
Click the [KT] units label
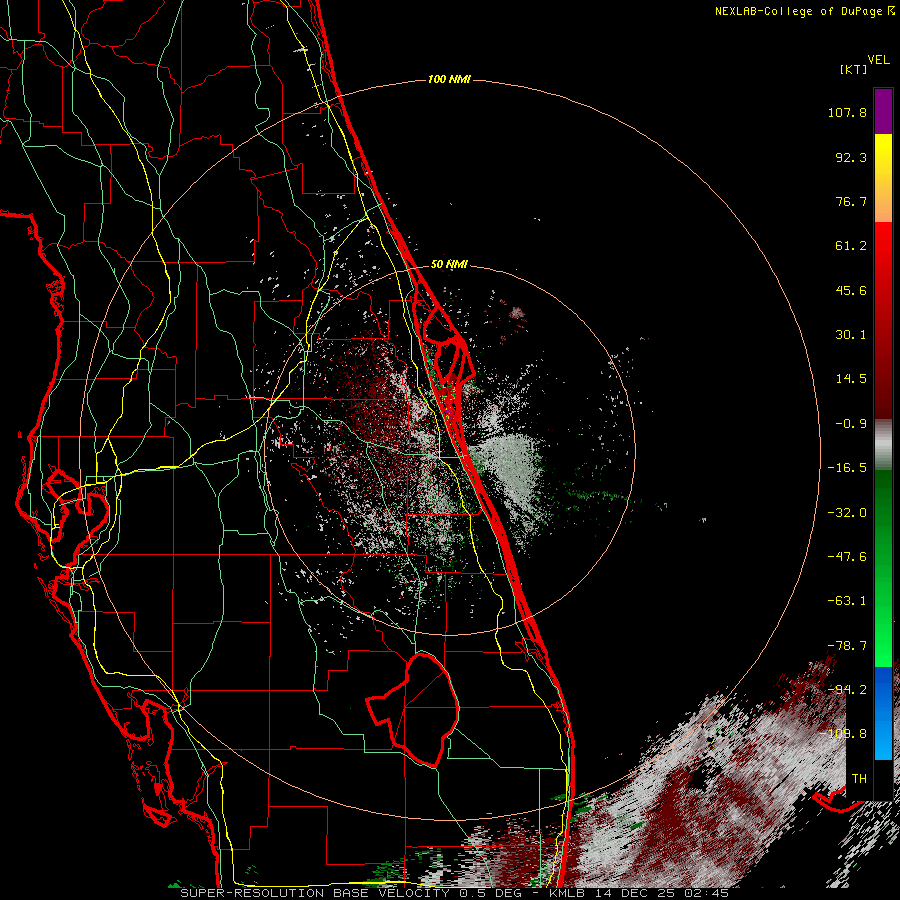[x=853, y=69]
